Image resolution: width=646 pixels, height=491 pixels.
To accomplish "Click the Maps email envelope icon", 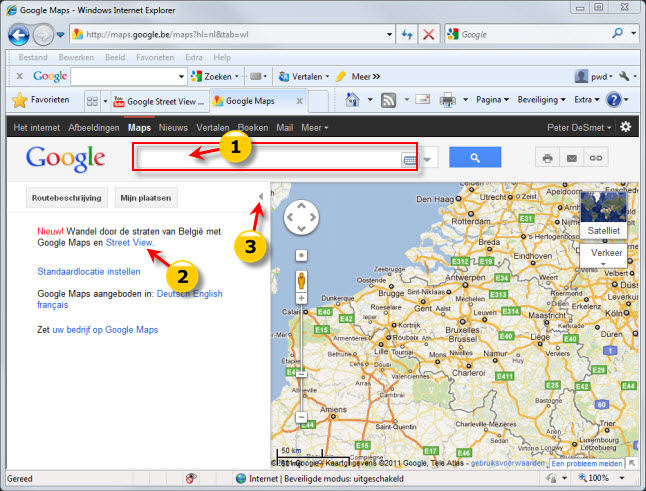I will pyautogui.click(x=571, y=158).
